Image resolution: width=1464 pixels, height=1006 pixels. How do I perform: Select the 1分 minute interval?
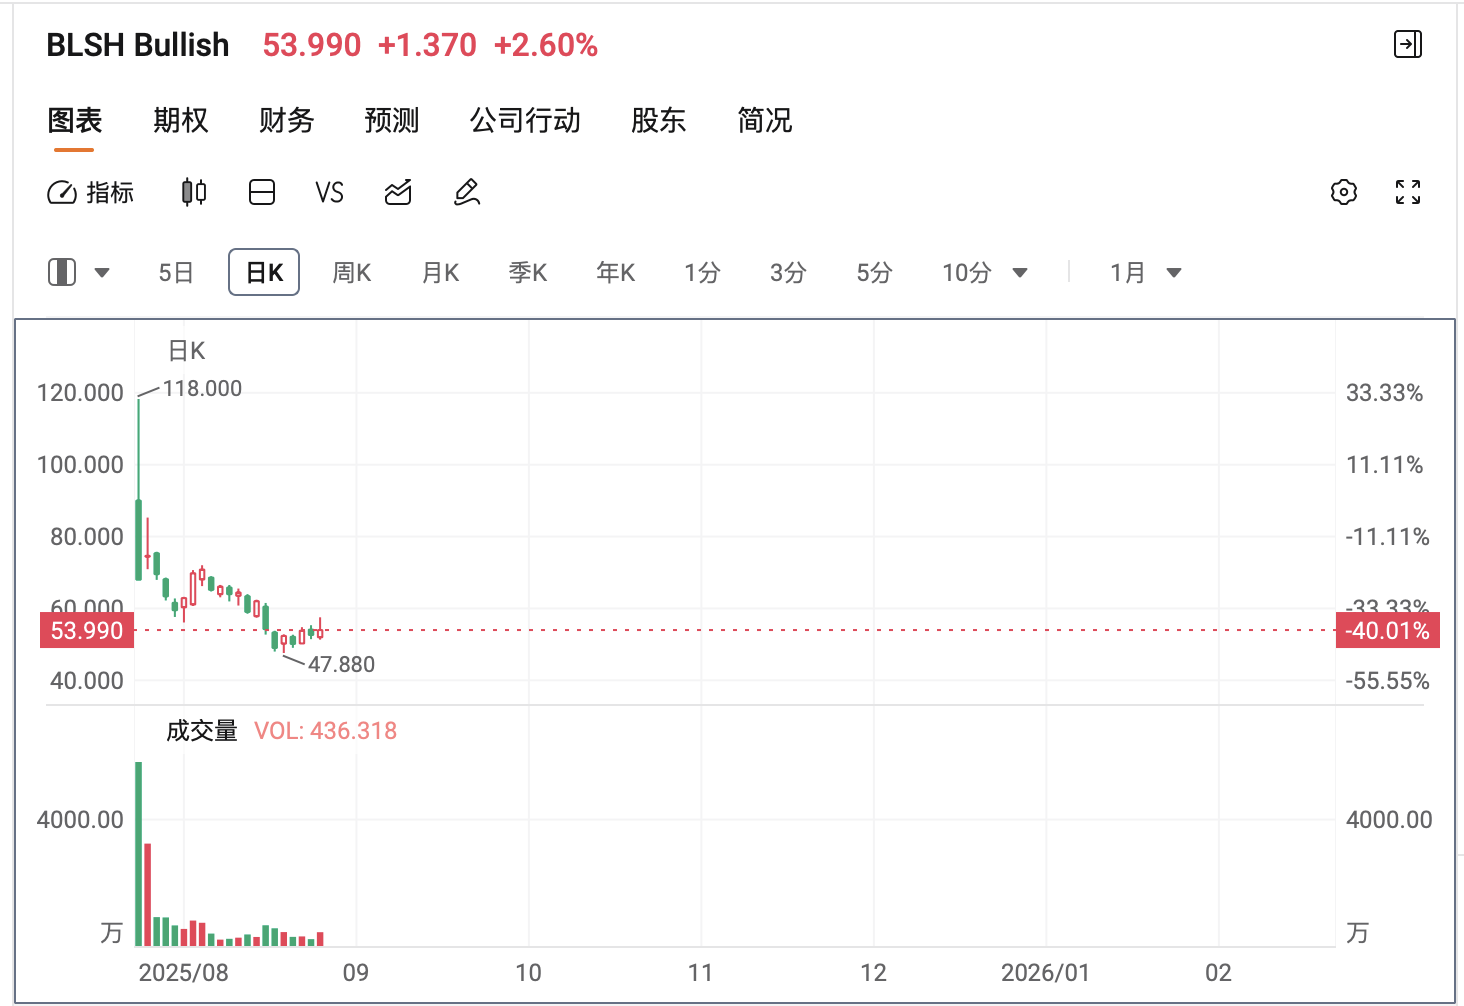(x=702, y=272)
